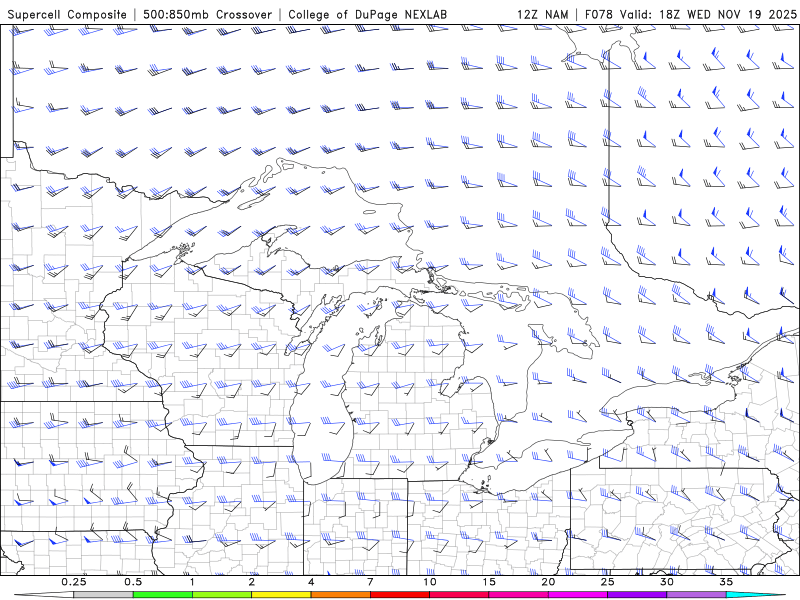Click the '10' legend value
Viewport: 800px width, 600px height.
click(x=430, y=582)
